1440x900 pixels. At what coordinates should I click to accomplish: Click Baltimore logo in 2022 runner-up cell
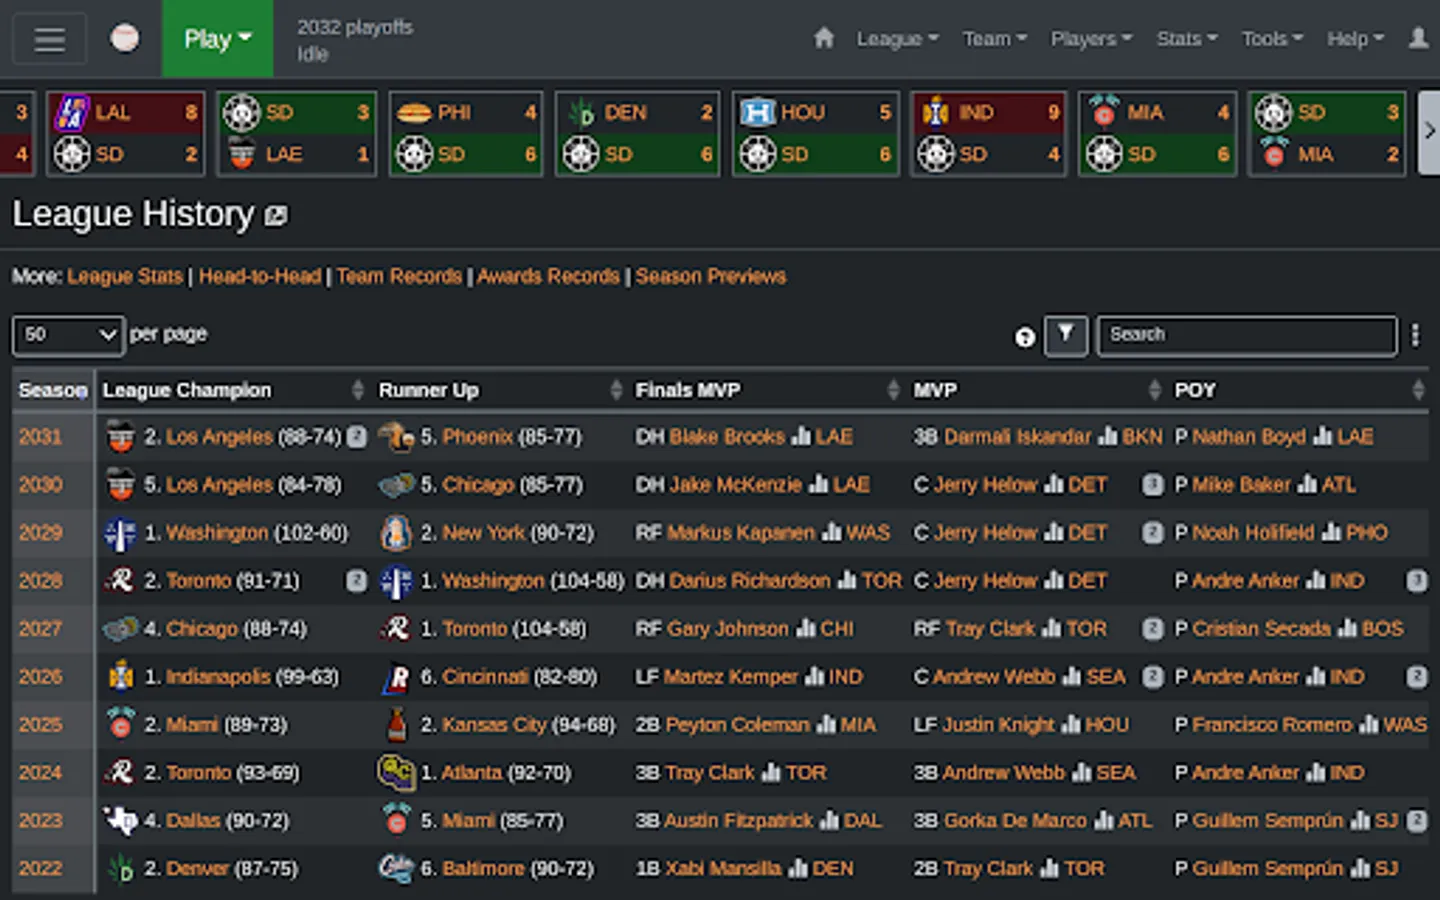click(397, 869)
